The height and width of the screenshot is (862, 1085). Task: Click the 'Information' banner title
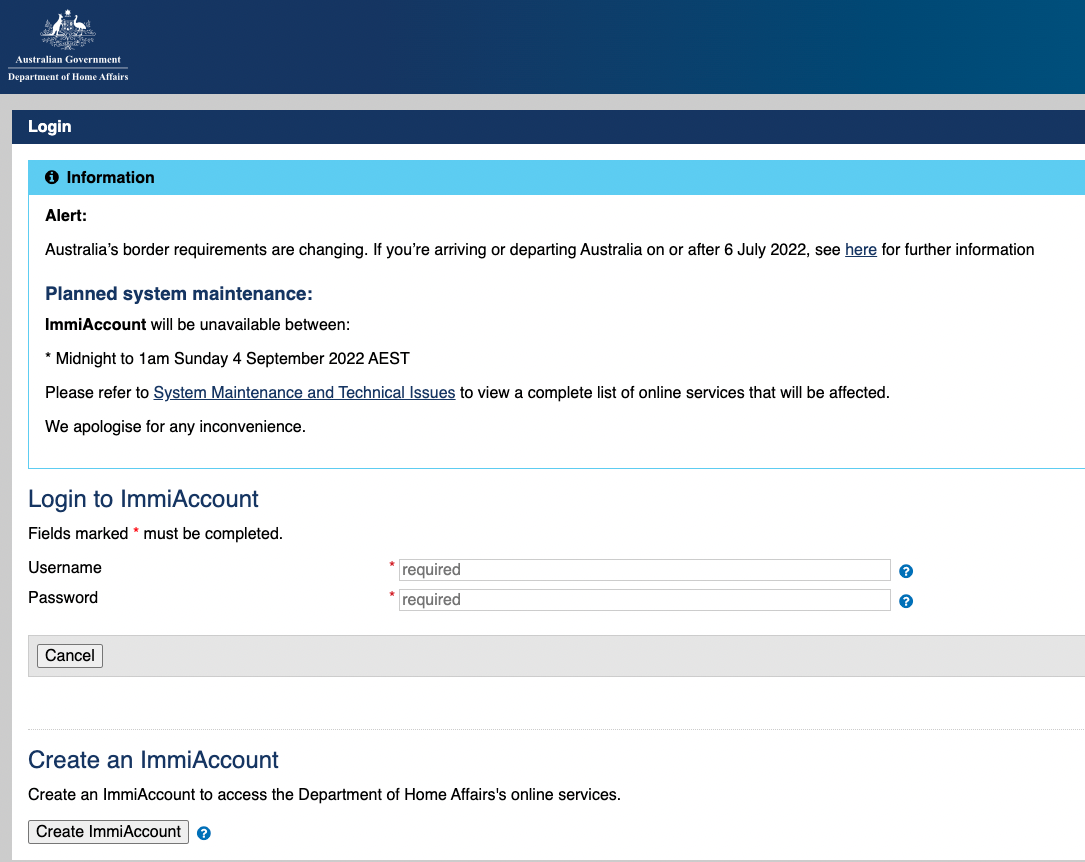click(111, 178)
